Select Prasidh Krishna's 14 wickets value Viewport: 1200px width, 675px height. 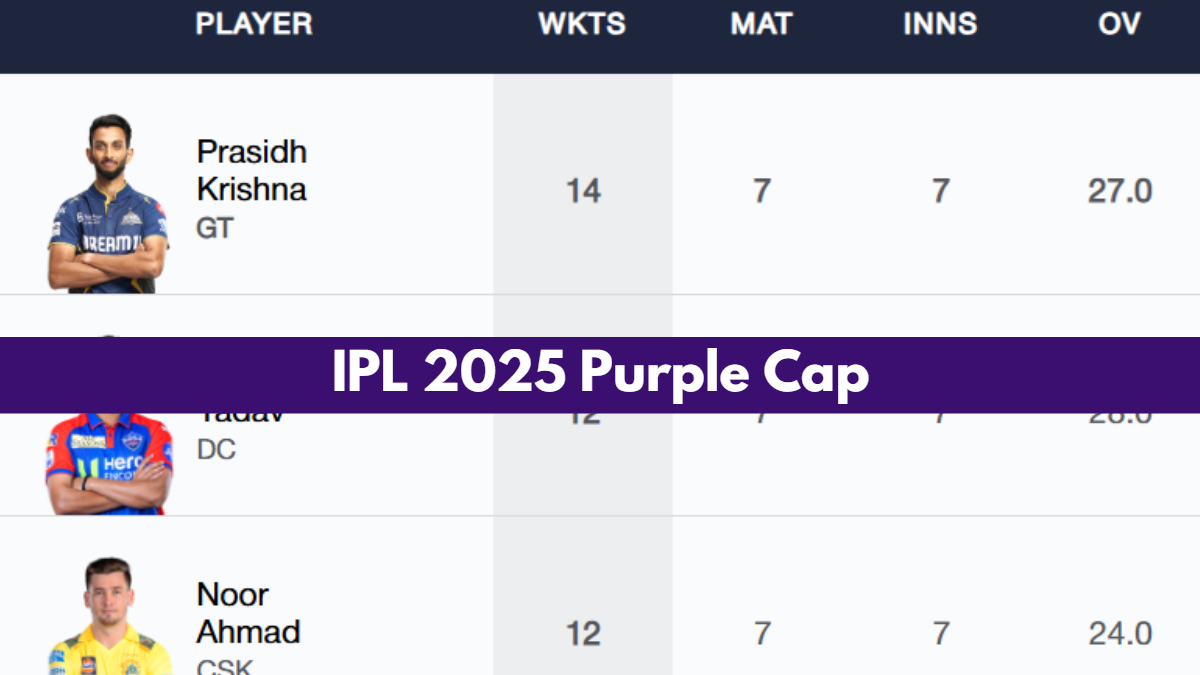click(x=583, y=190)
